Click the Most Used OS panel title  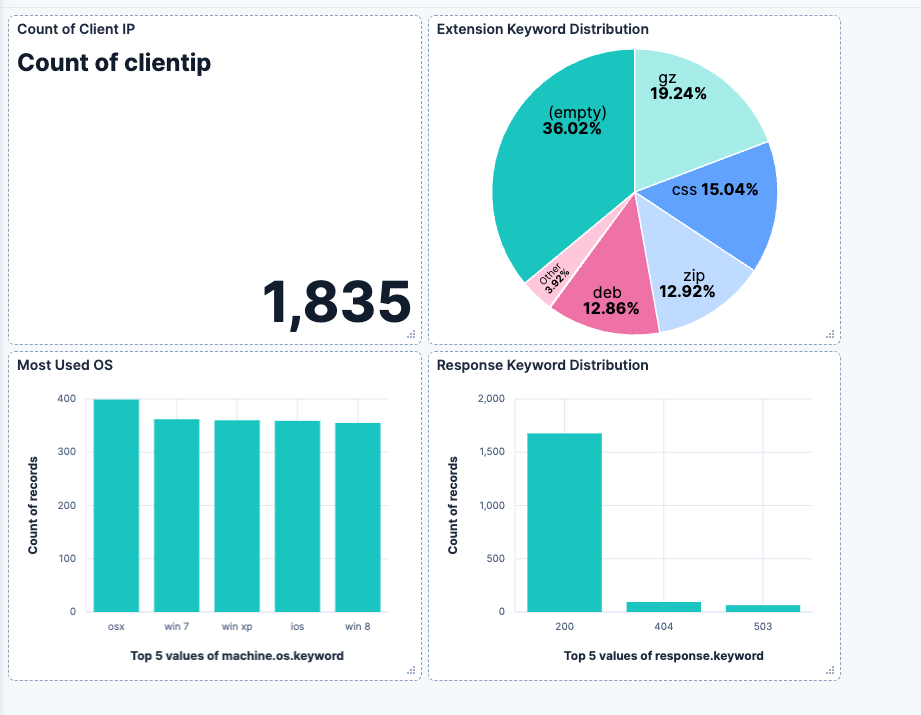[x=65, y=365]
